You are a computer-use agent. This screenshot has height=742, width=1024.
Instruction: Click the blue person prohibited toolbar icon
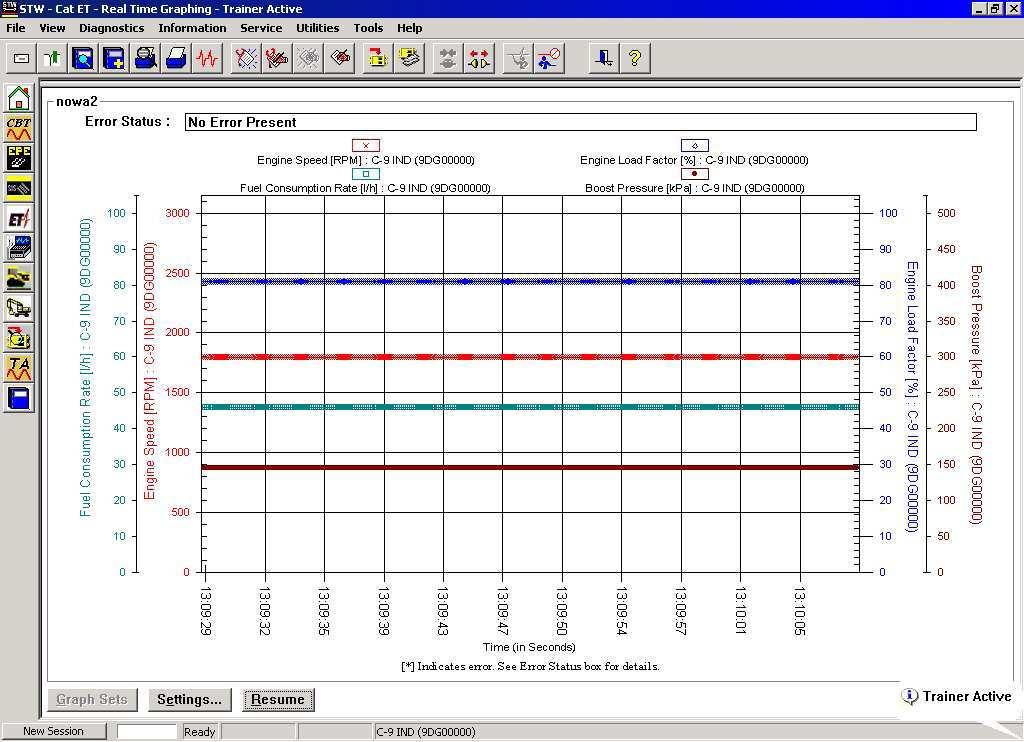click(x=549, y=59)
